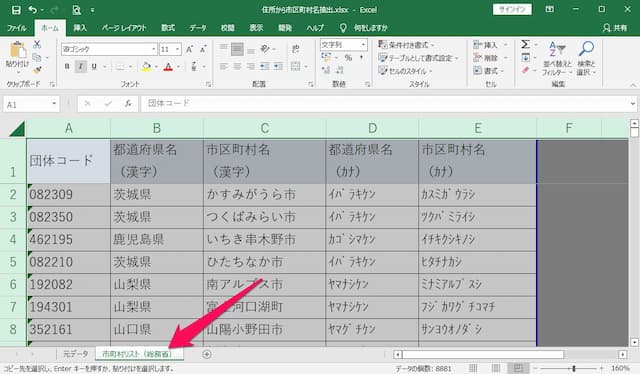
Task: Adjust the zoom level slider
Action: click(x=573, y=369)
